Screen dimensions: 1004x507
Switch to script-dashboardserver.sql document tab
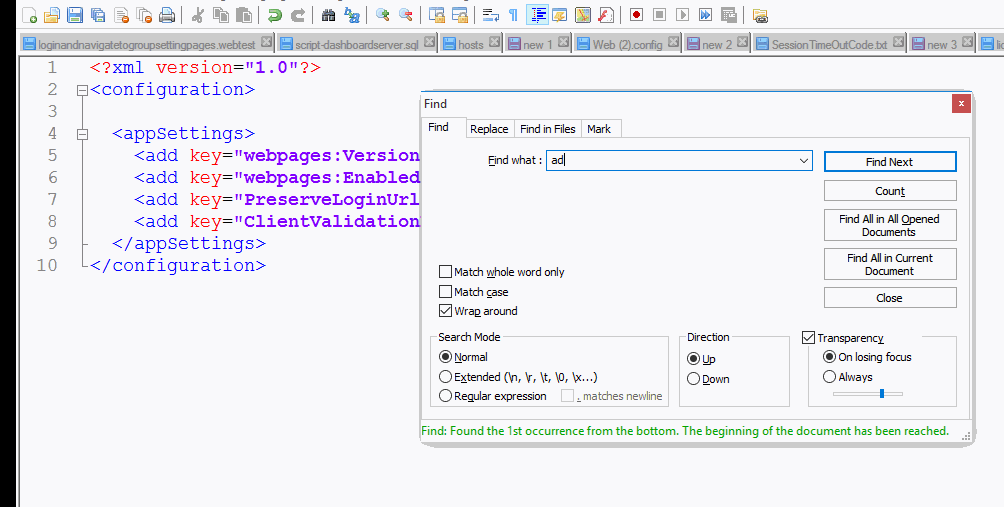tap(357, 44)
